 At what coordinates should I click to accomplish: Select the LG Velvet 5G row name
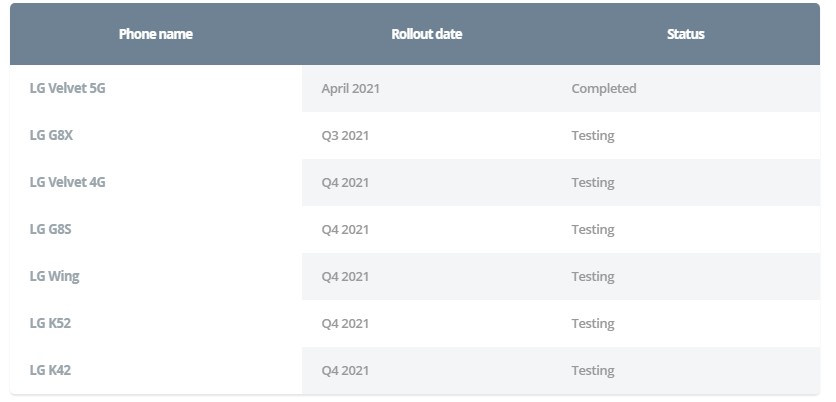click(x=68, y=88)
